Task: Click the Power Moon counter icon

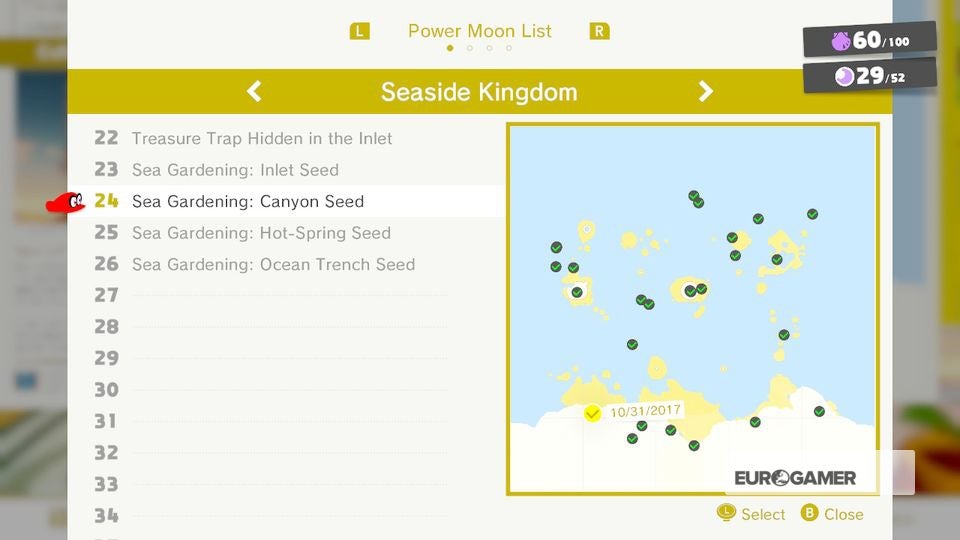Action: pyautogui.click(x=844, y=77)
